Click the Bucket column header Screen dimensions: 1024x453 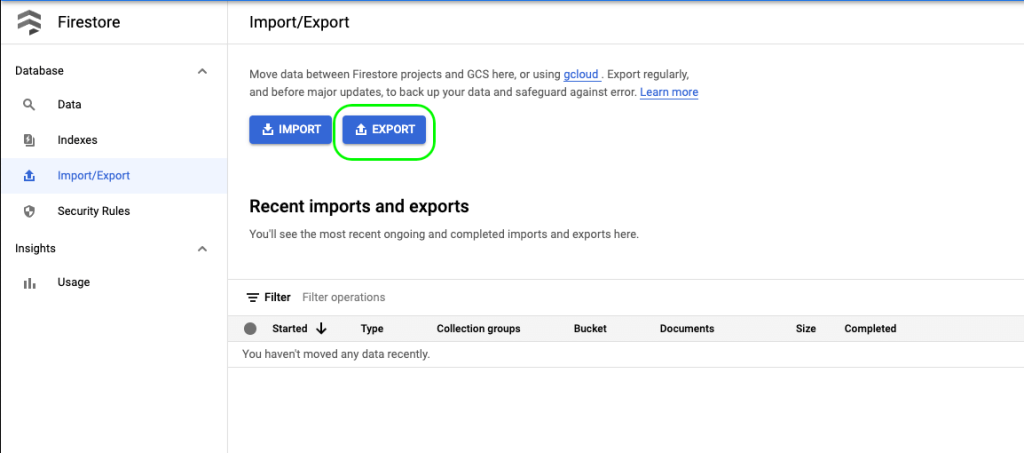coord(590,328)
